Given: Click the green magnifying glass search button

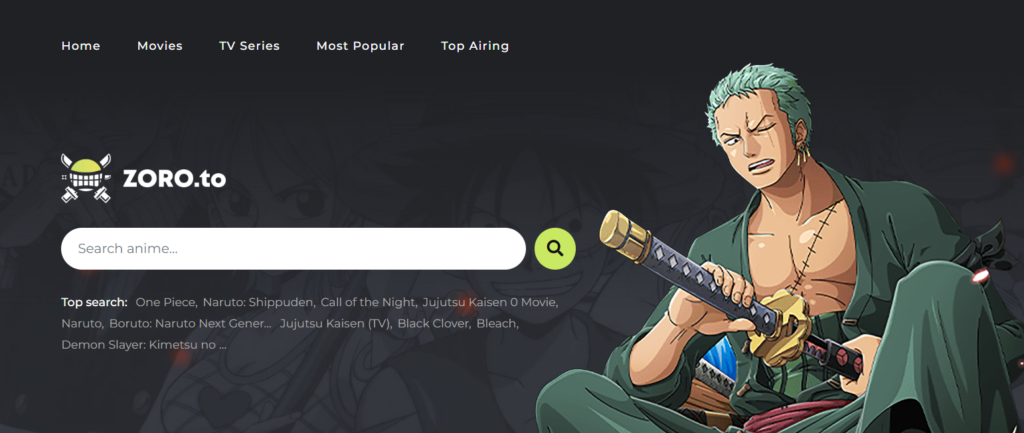Looking at the screenshot, I should coord(555,248).
